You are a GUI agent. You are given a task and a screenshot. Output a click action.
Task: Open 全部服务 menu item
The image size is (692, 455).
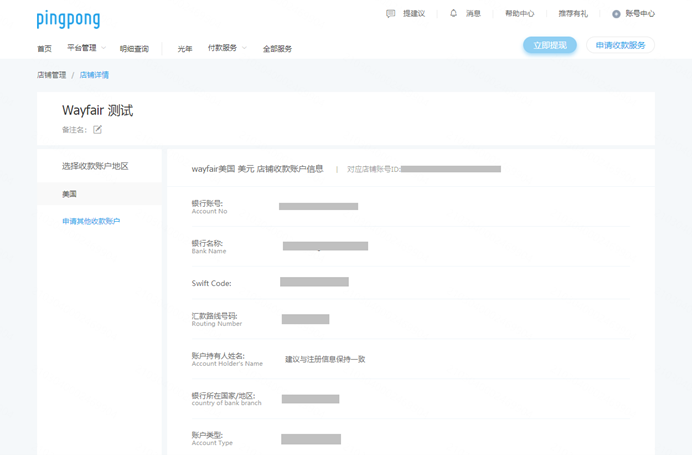coord(277,49)
